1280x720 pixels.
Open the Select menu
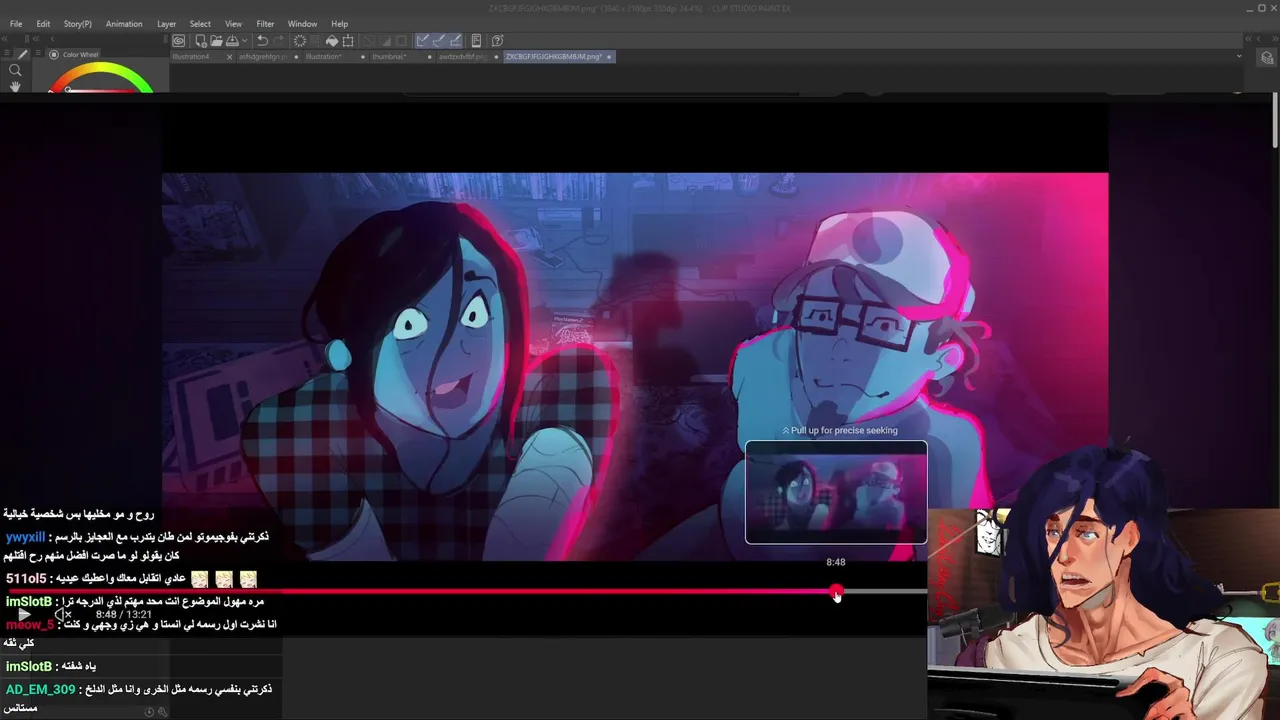point(200,24)
